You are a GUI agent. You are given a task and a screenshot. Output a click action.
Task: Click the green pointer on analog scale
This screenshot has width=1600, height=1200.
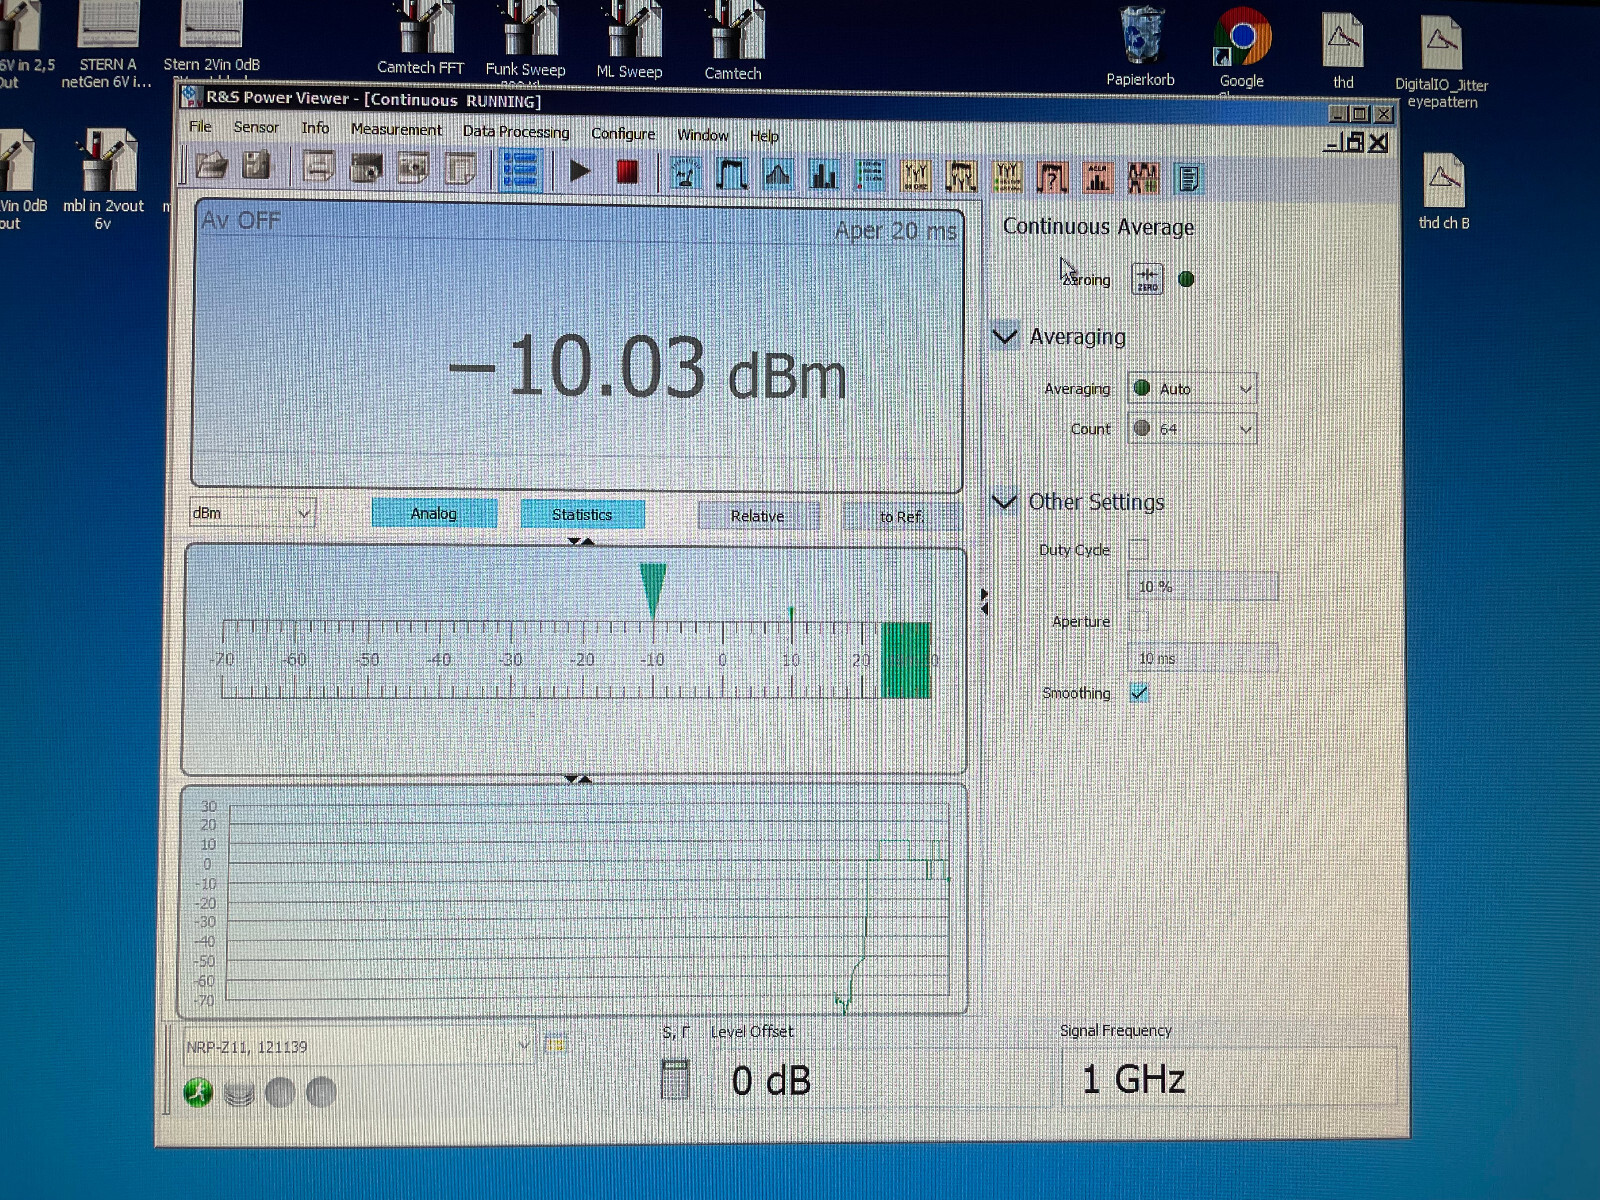tap(653, 591)
